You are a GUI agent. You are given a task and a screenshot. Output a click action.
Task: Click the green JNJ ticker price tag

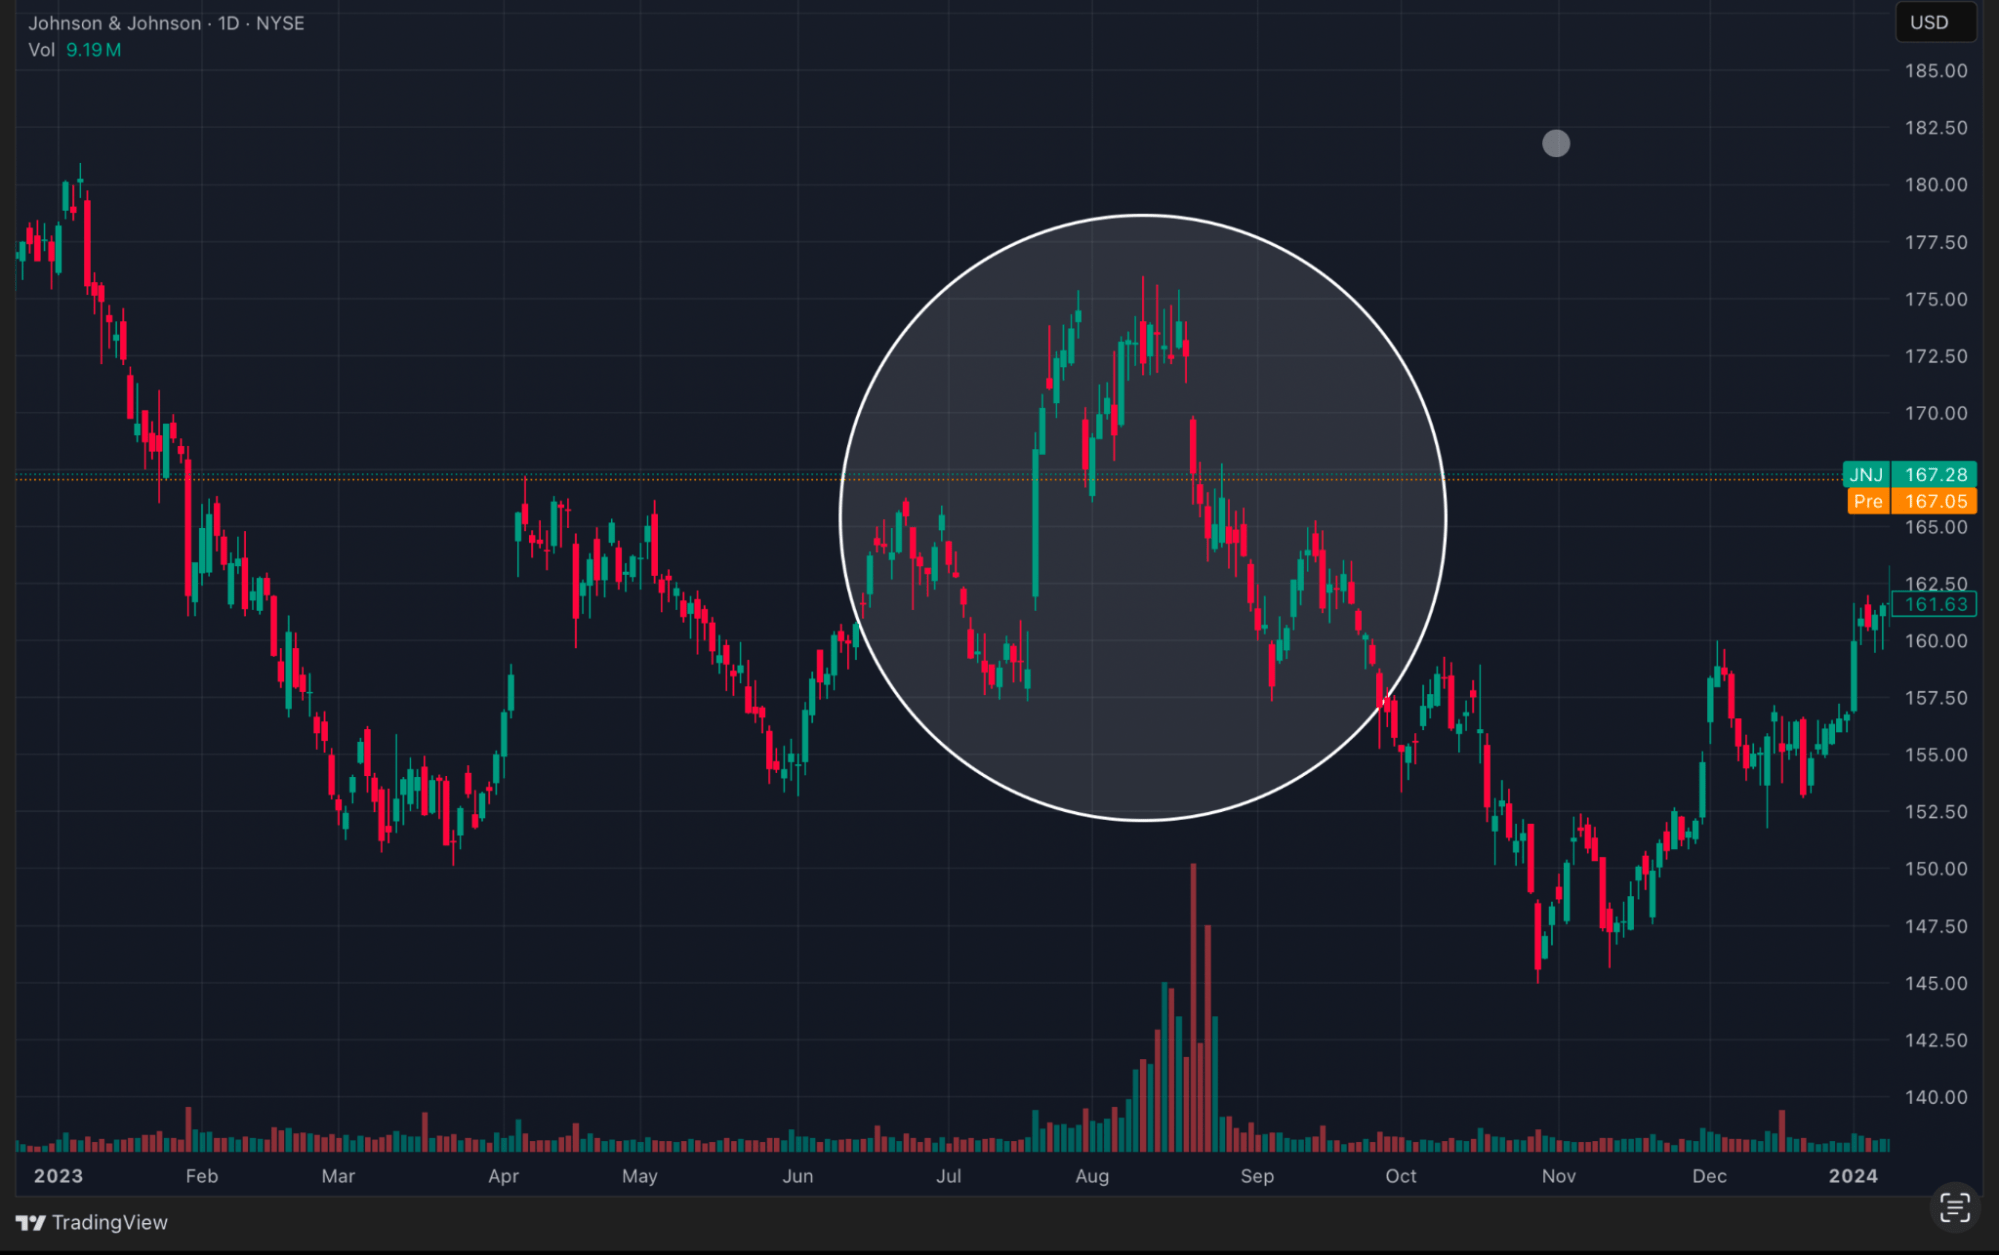pos(1909,474)
